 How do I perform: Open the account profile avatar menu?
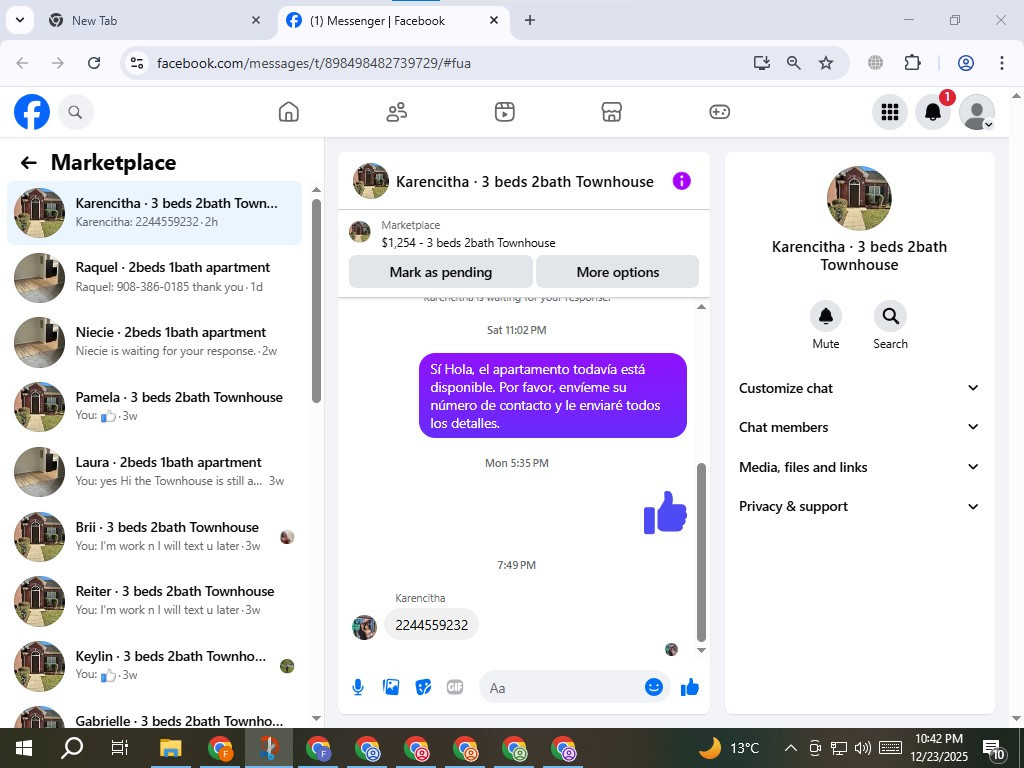tap(976, 112)
